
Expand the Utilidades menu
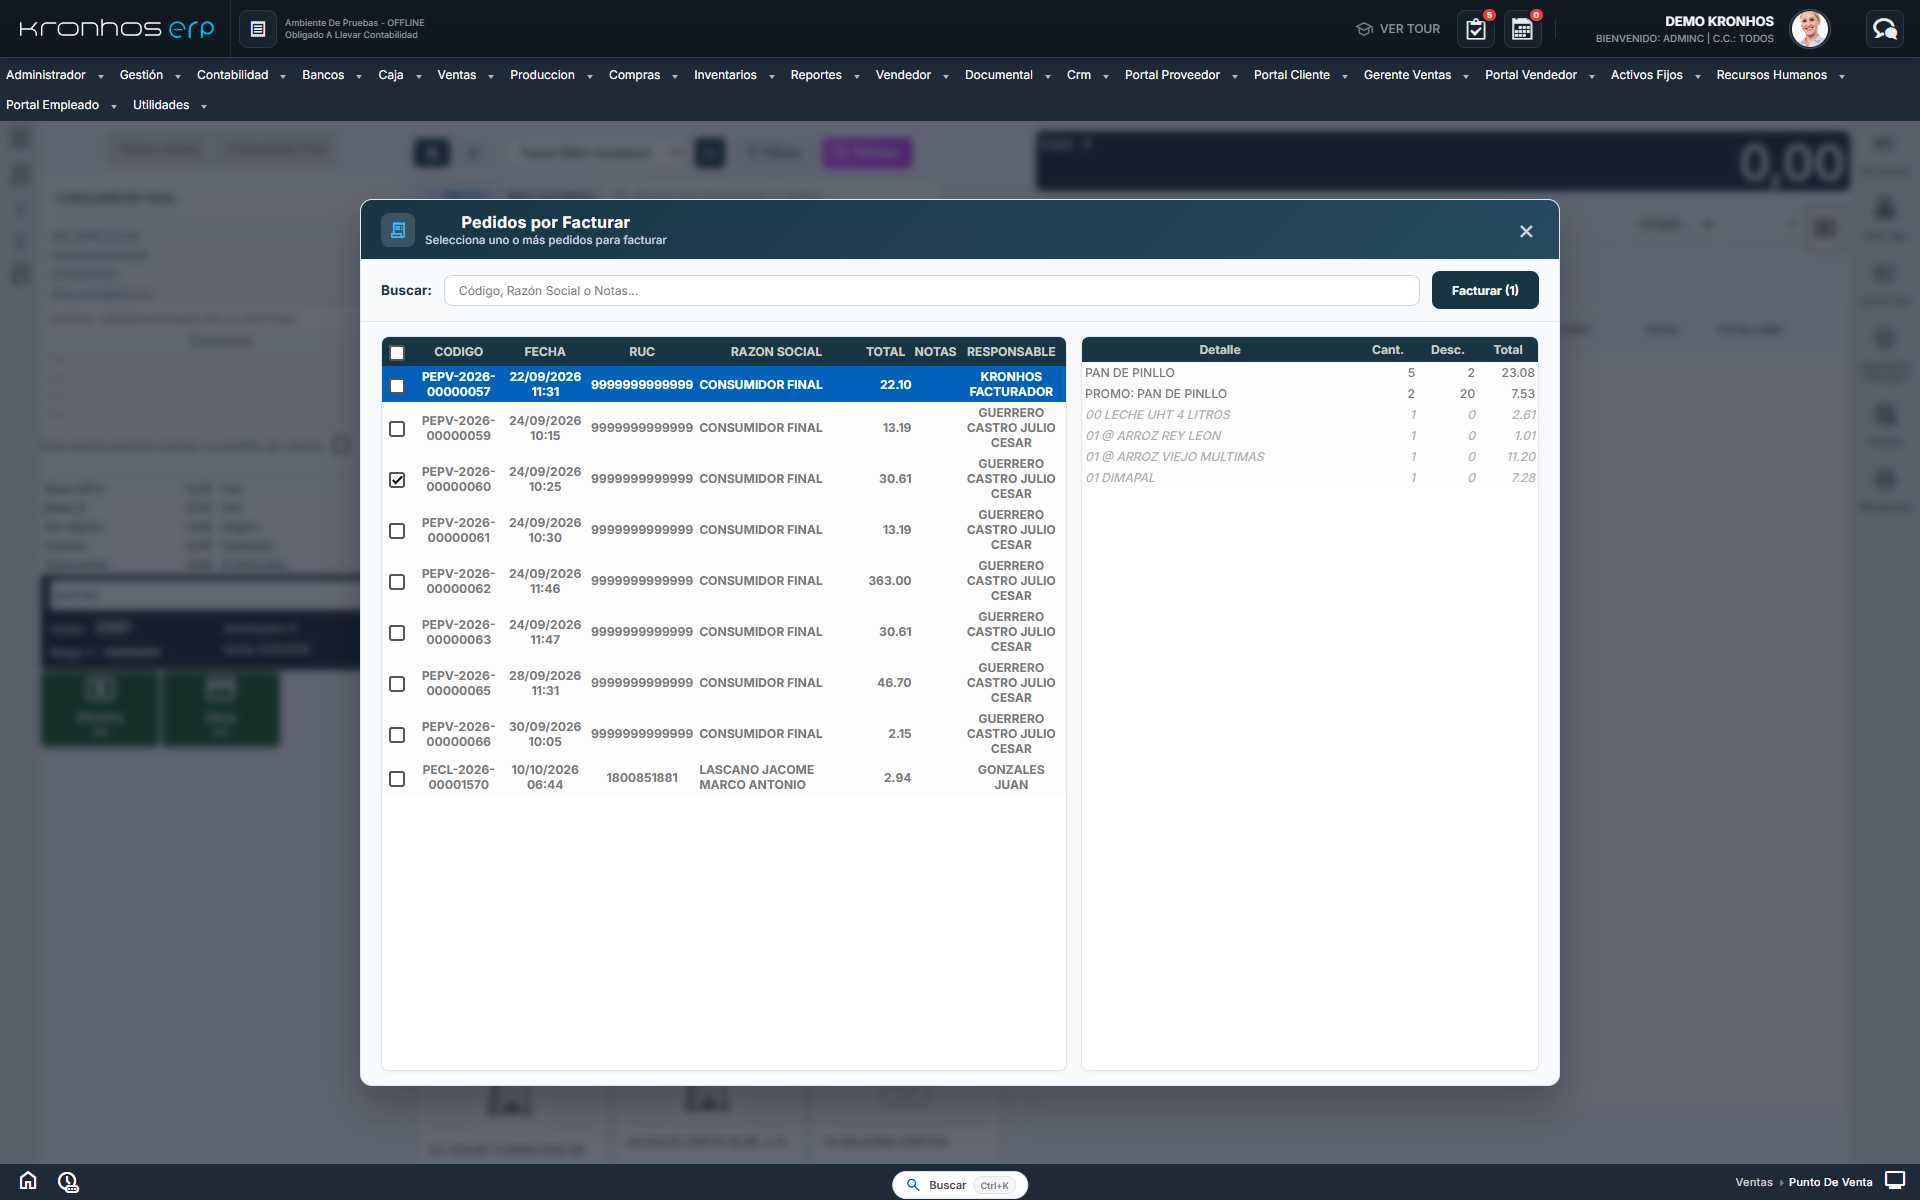pyautogui.click(x=169, y=105)
